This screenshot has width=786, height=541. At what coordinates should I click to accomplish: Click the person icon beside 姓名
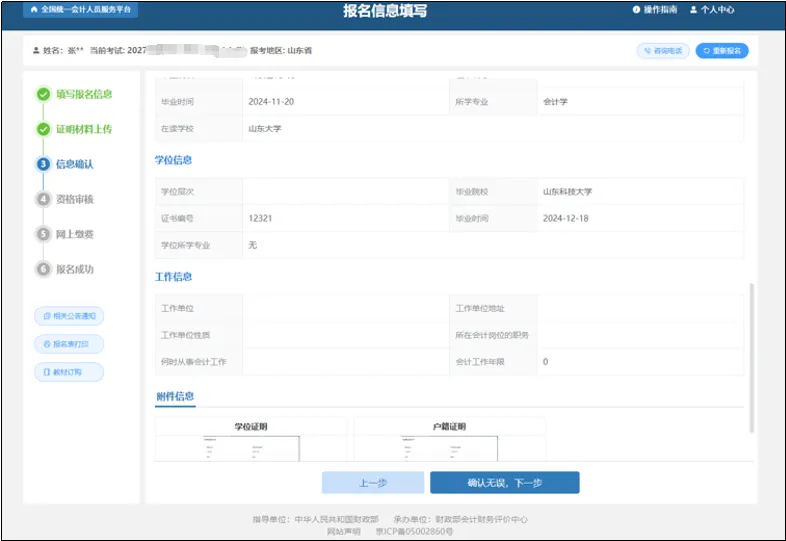(36, 51)
